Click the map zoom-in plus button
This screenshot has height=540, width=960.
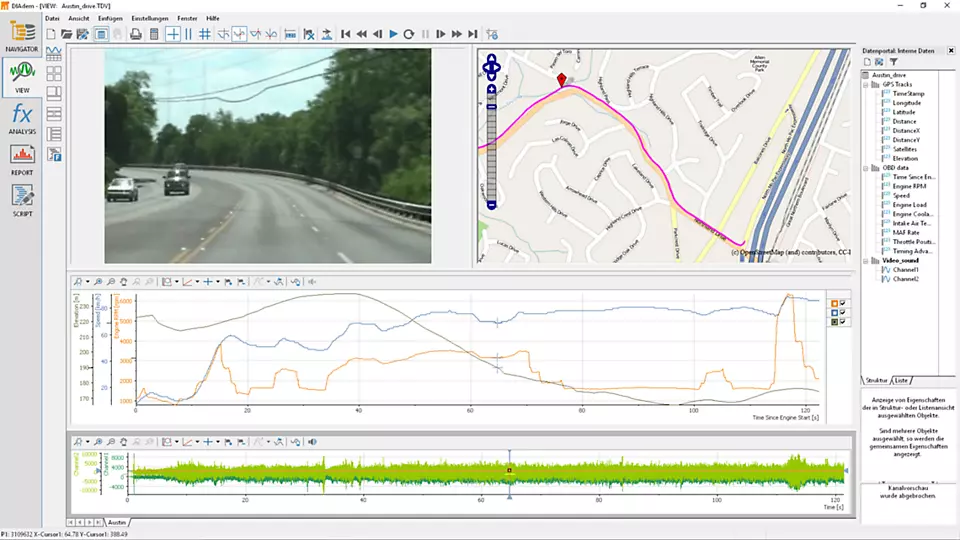(x=491, y=90)
